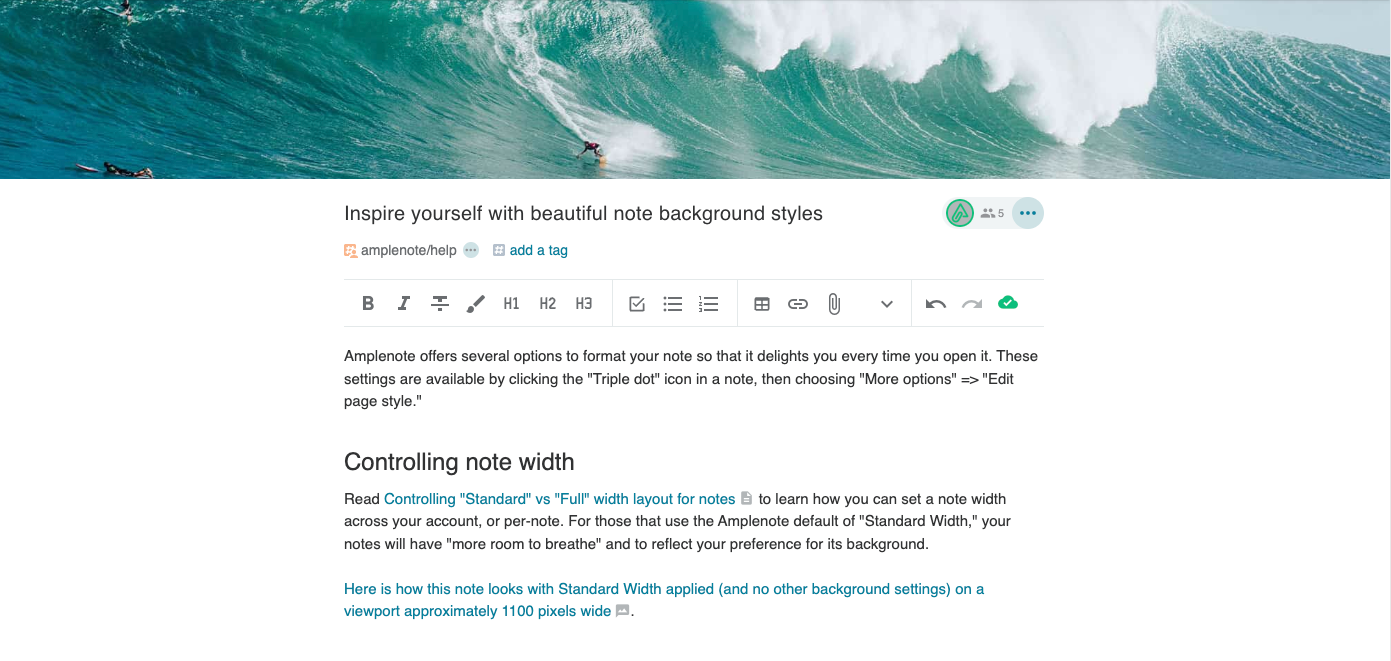Insert a numbered list
The height and width of the screenshot is (661, 1391).
tap(709, 304)
